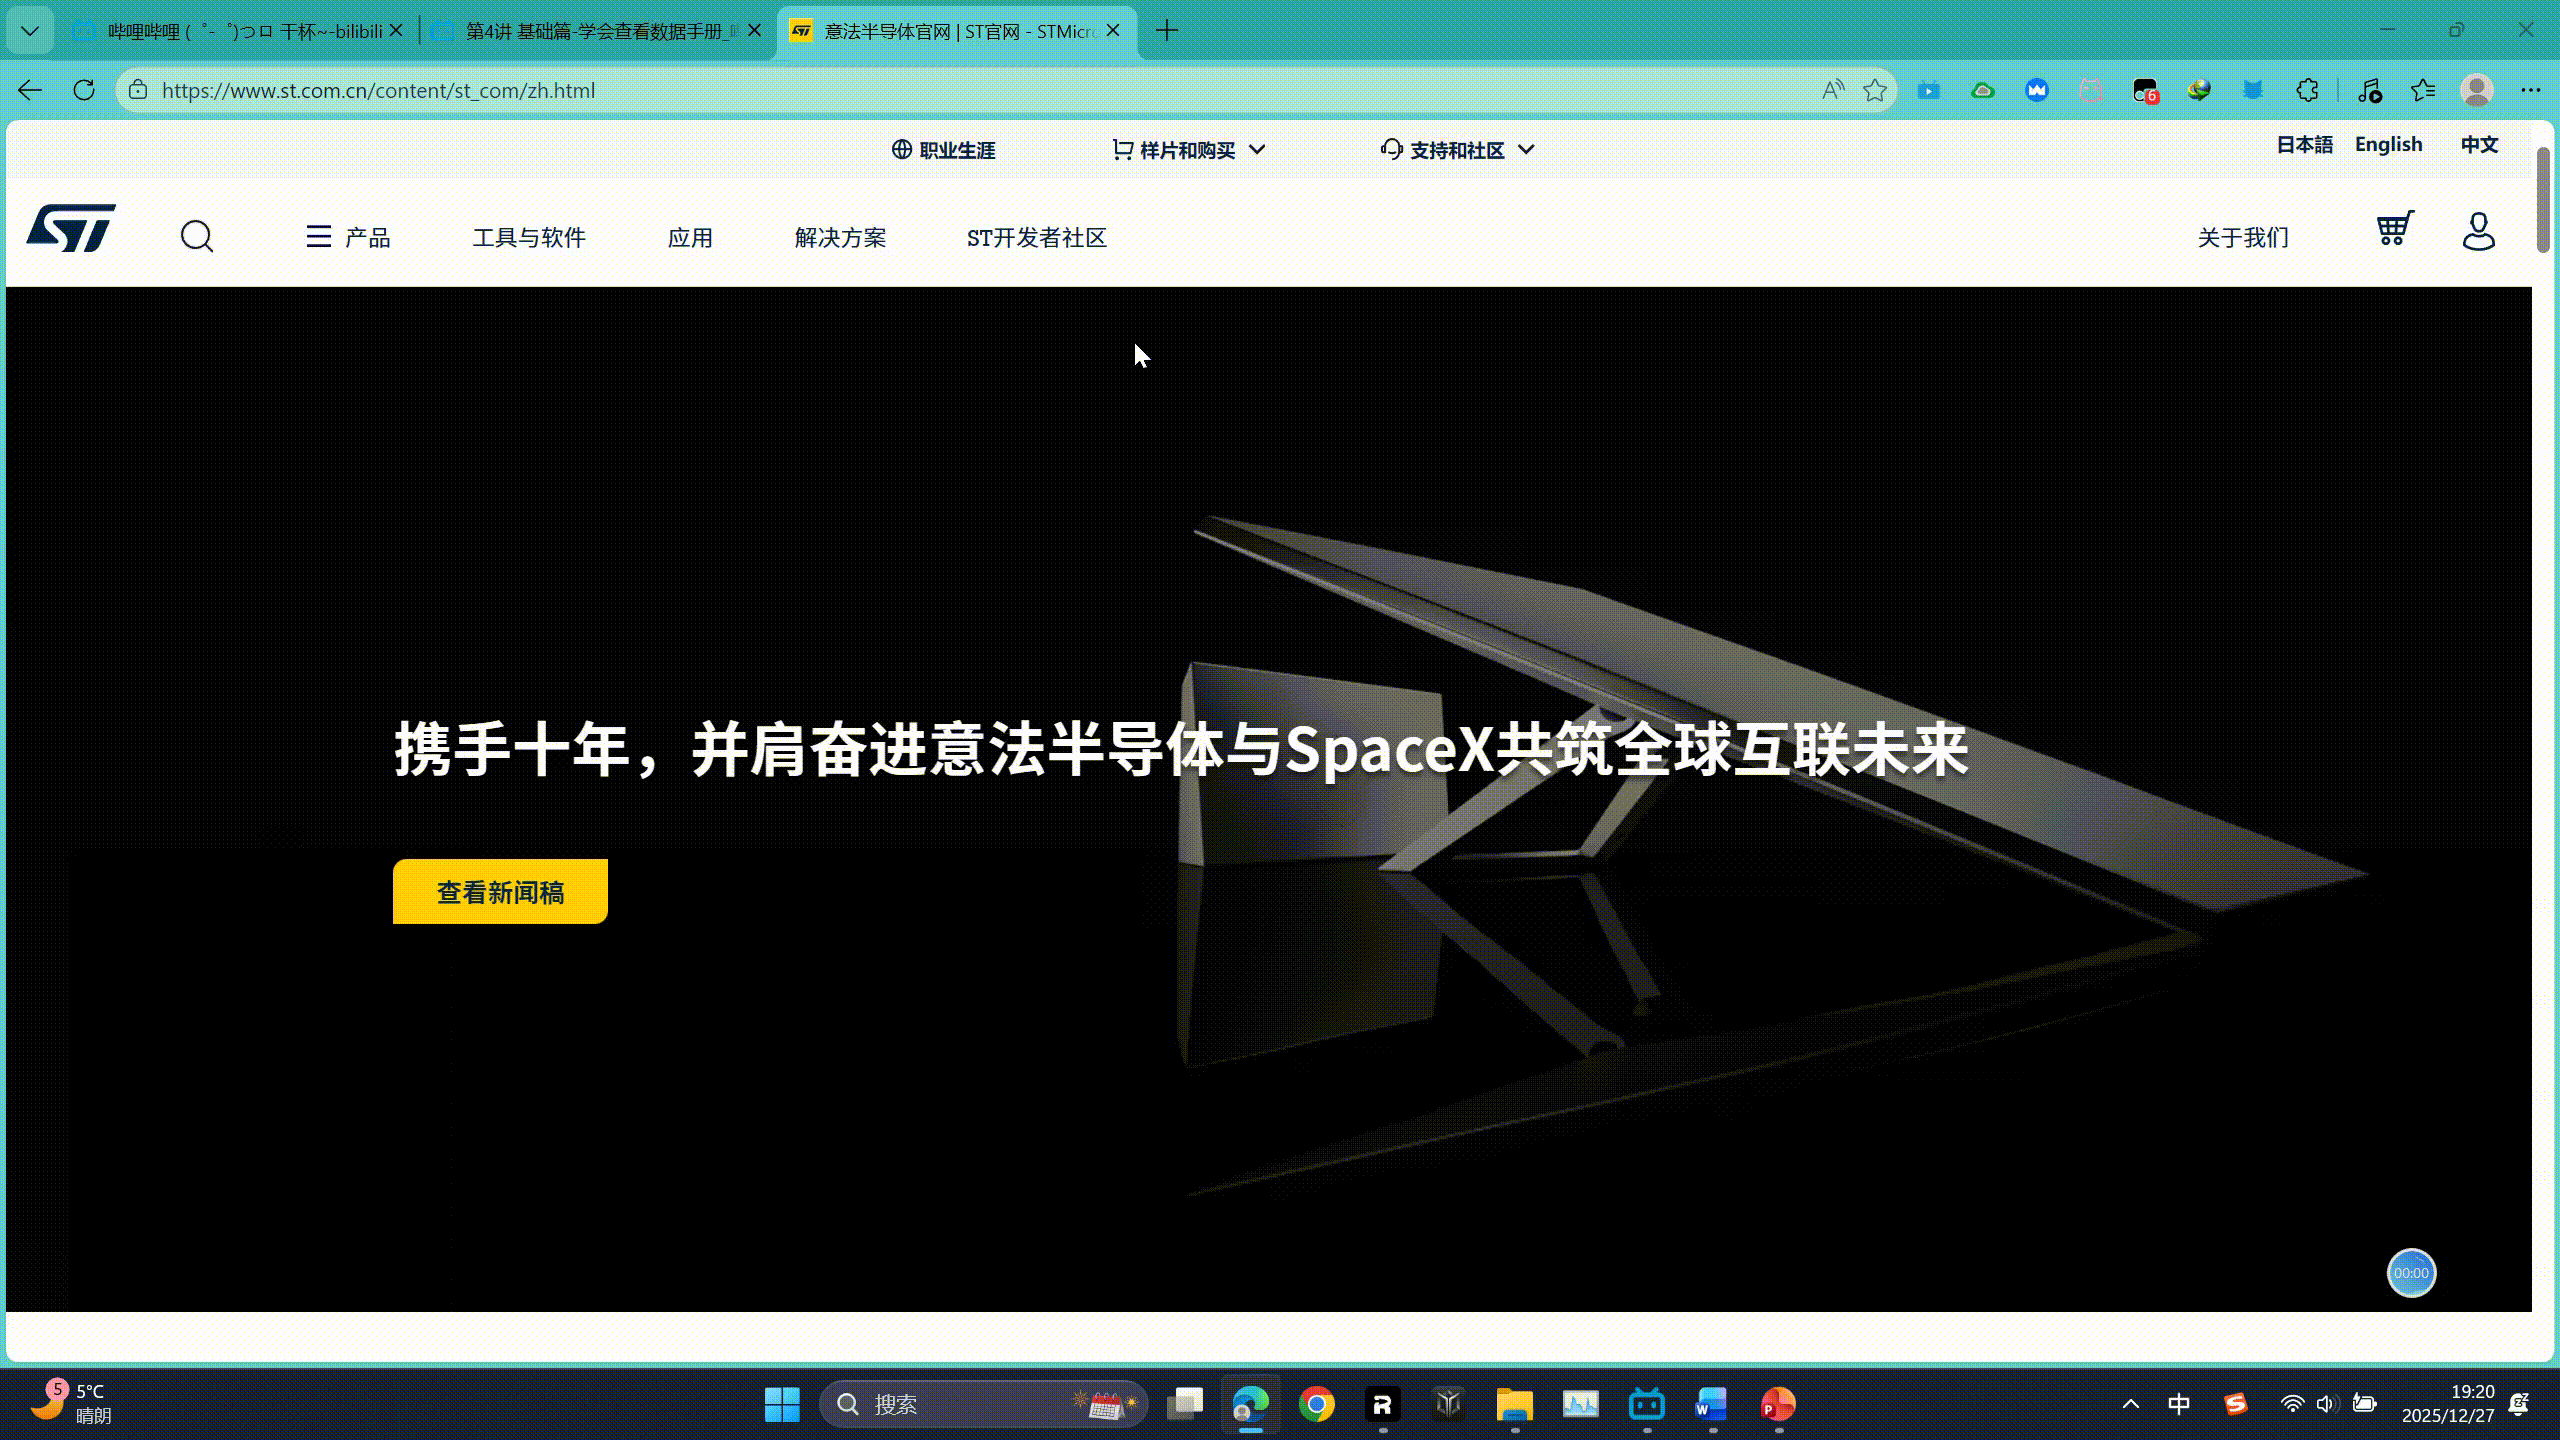
Task: Switch site language to English
Action: click(2389, 145)
